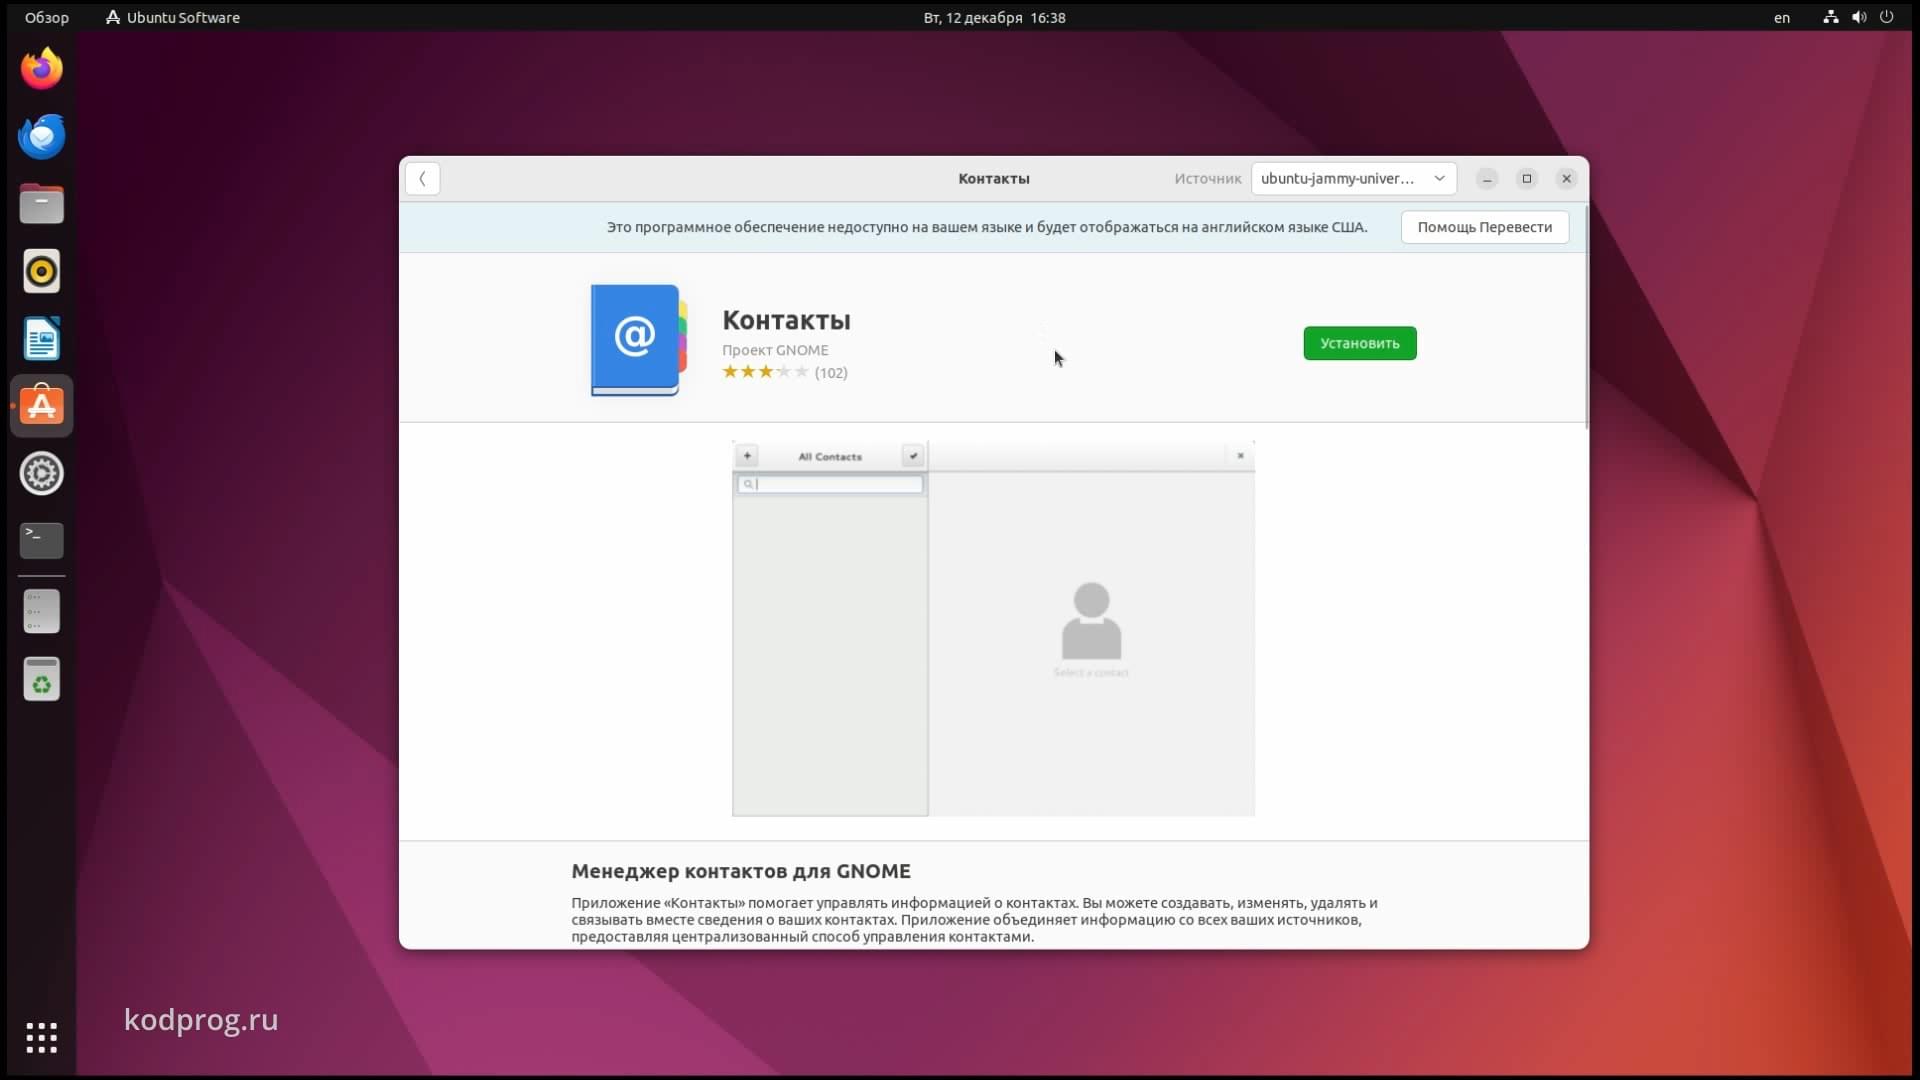Open the Обзор activities overview
1920x1080 pixels.
[47, 17]
